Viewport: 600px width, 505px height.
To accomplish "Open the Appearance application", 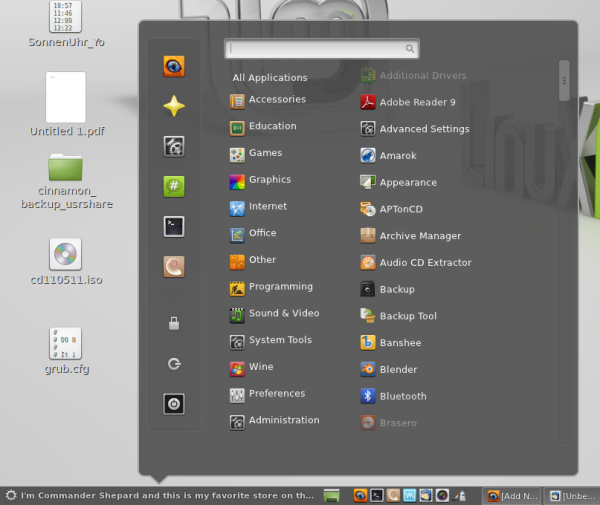I will pyautogui.click(x=399, y=182).
